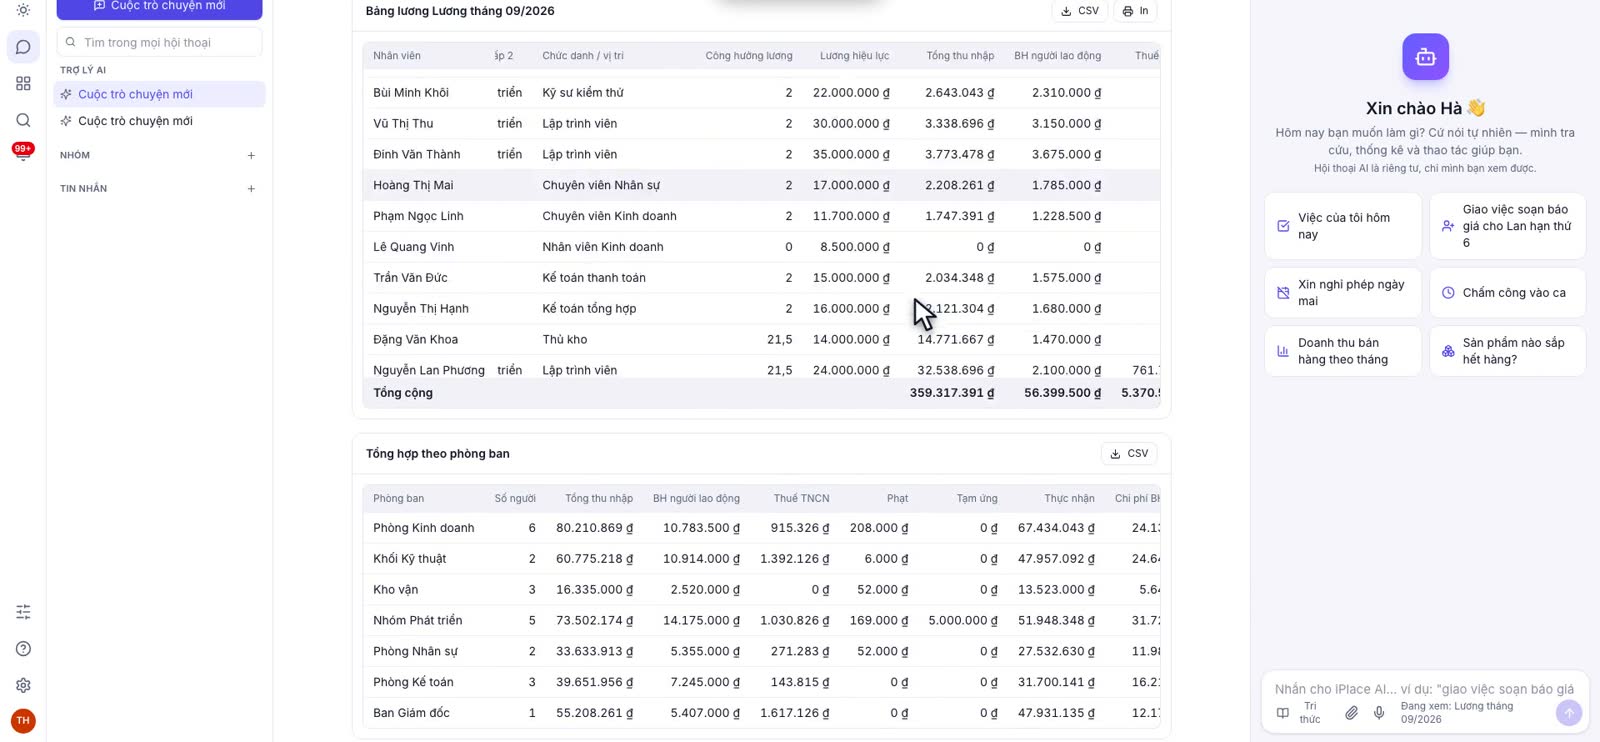
Task: Open the help question mark icon
Action: pyautogui.click(x=23, y=649)
